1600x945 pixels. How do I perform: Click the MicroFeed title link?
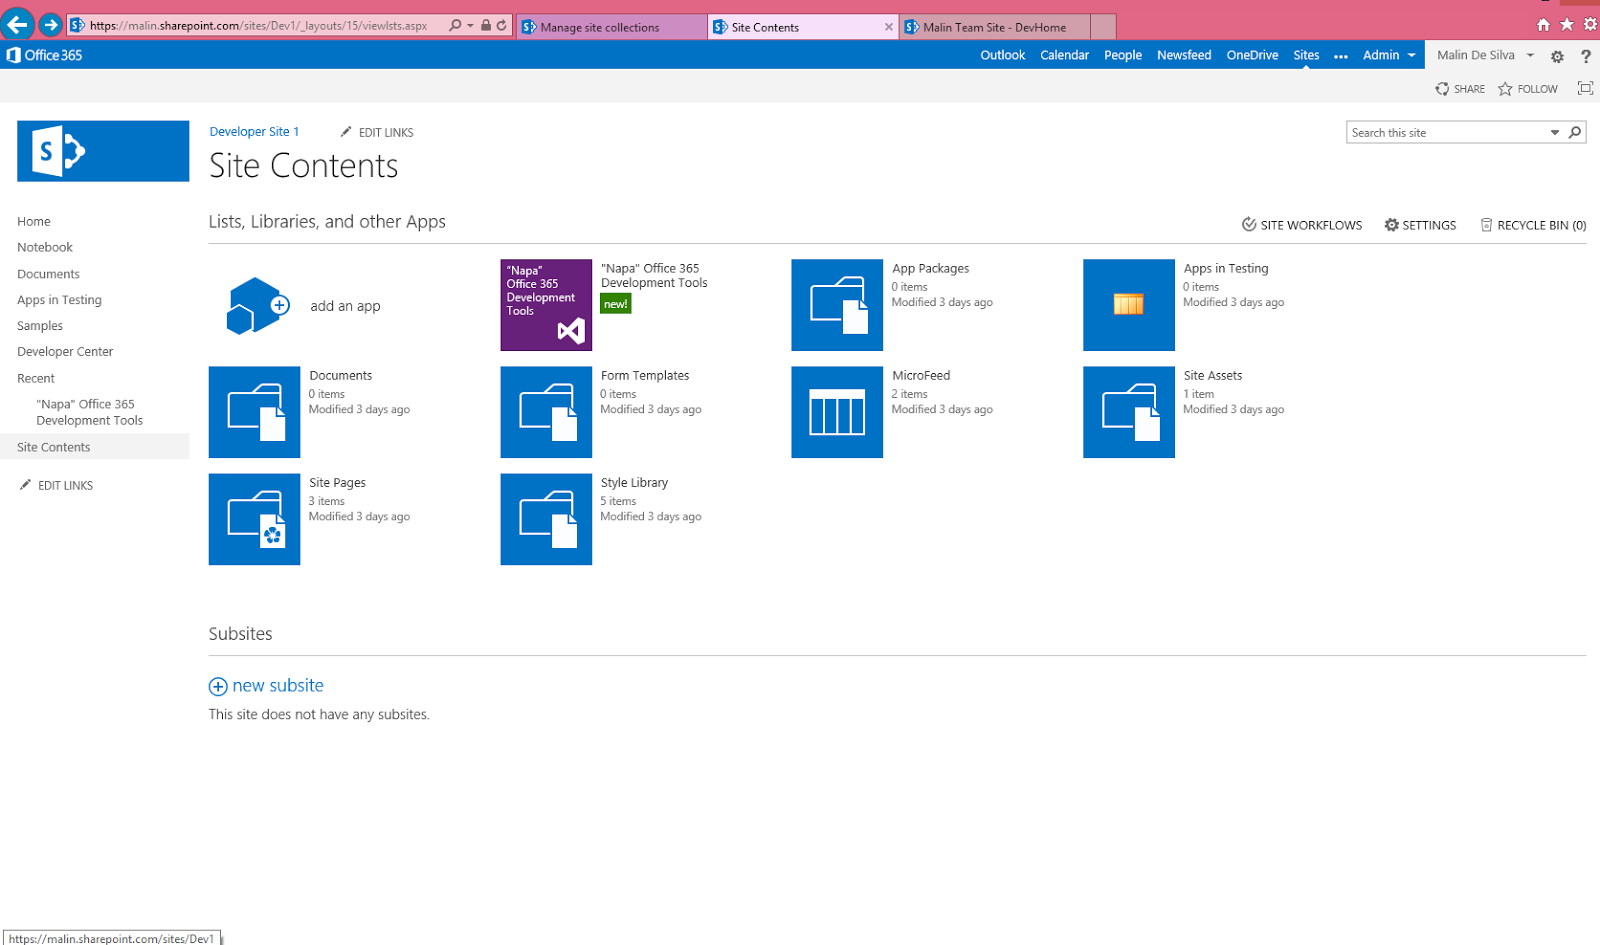921,375
